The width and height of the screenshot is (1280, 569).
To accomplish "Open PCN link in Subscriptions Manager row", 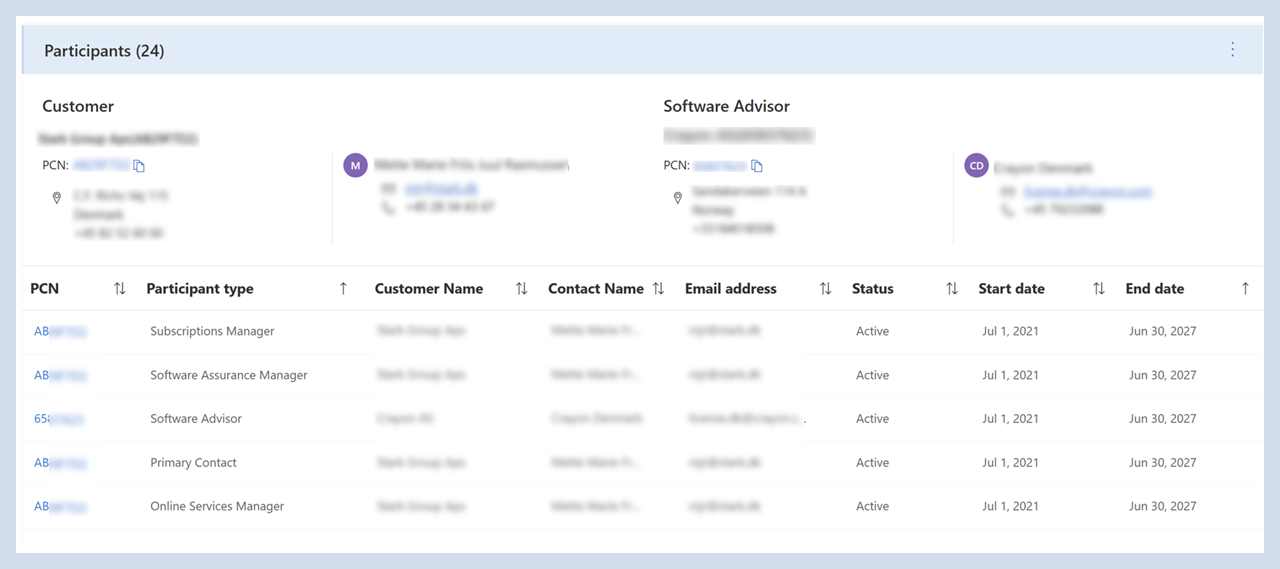I will (x=60, y=331).
